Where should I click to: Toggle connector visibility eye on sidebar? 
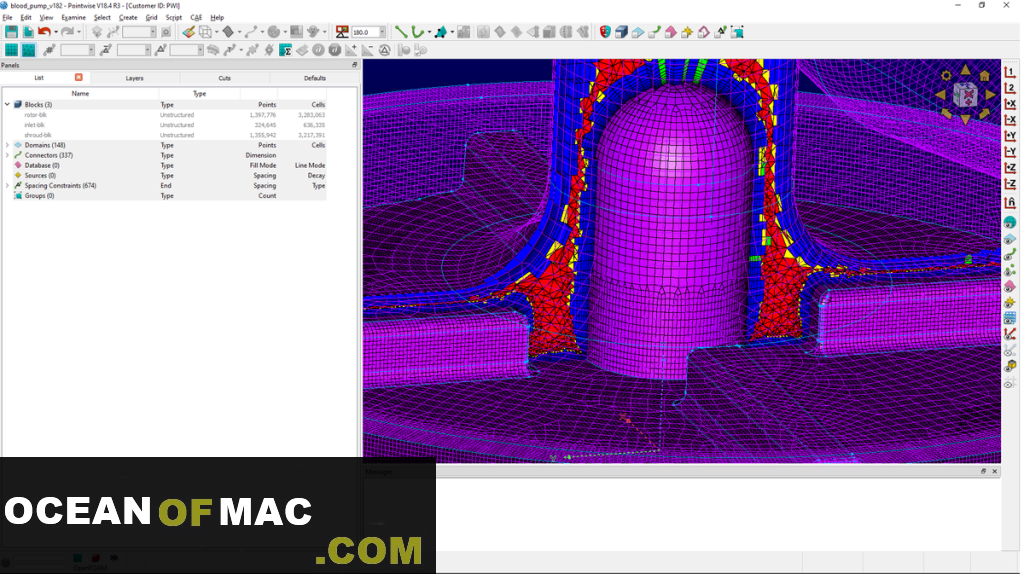(x=1010, y=255)
